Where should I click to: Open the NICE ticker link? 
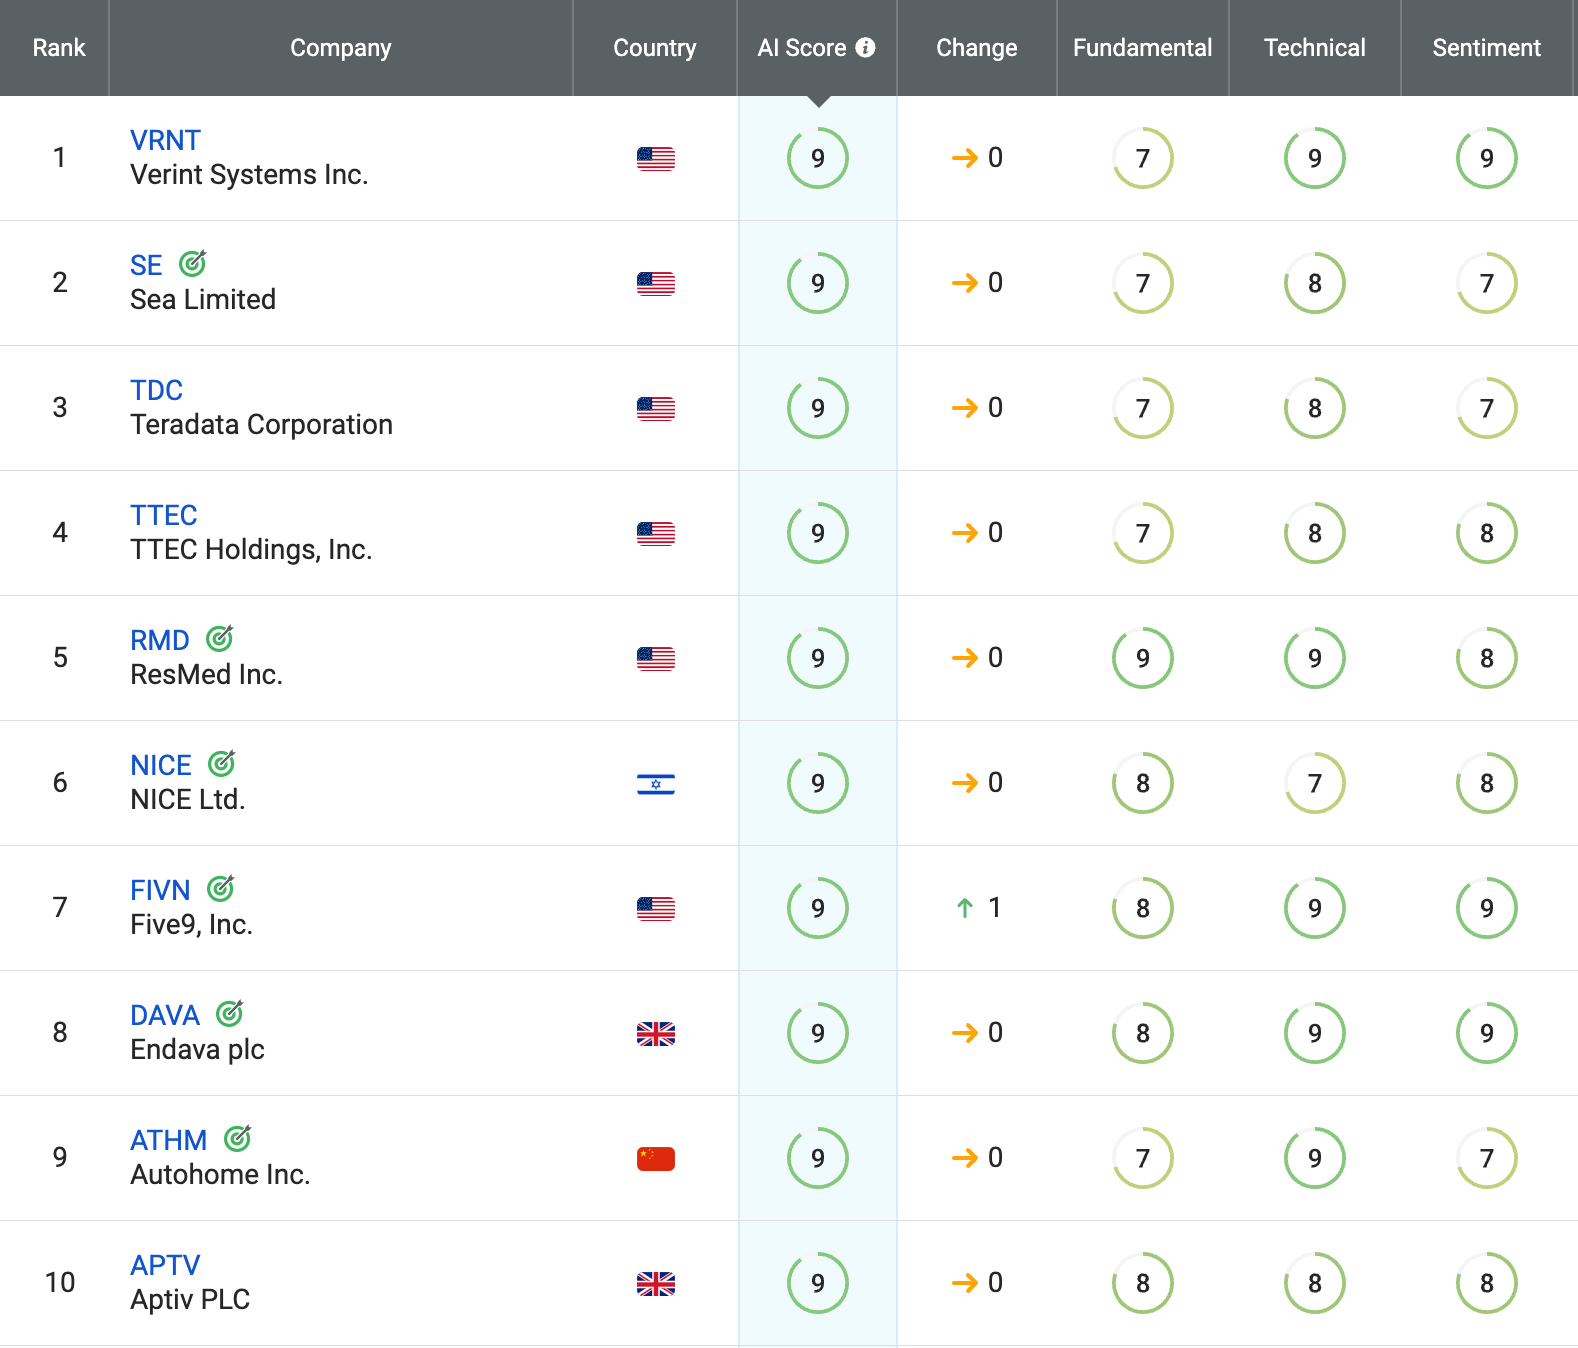(161, 765)
